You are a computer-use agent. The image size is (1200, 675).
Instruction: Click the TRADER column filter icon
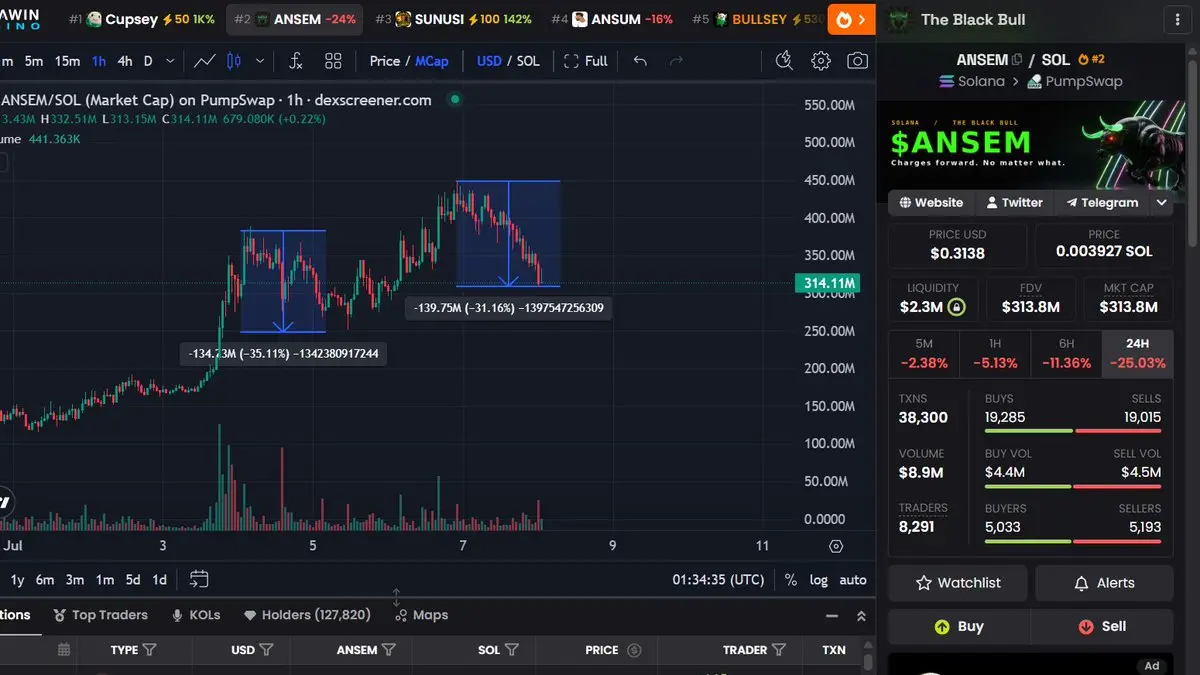tap(779, 650)
